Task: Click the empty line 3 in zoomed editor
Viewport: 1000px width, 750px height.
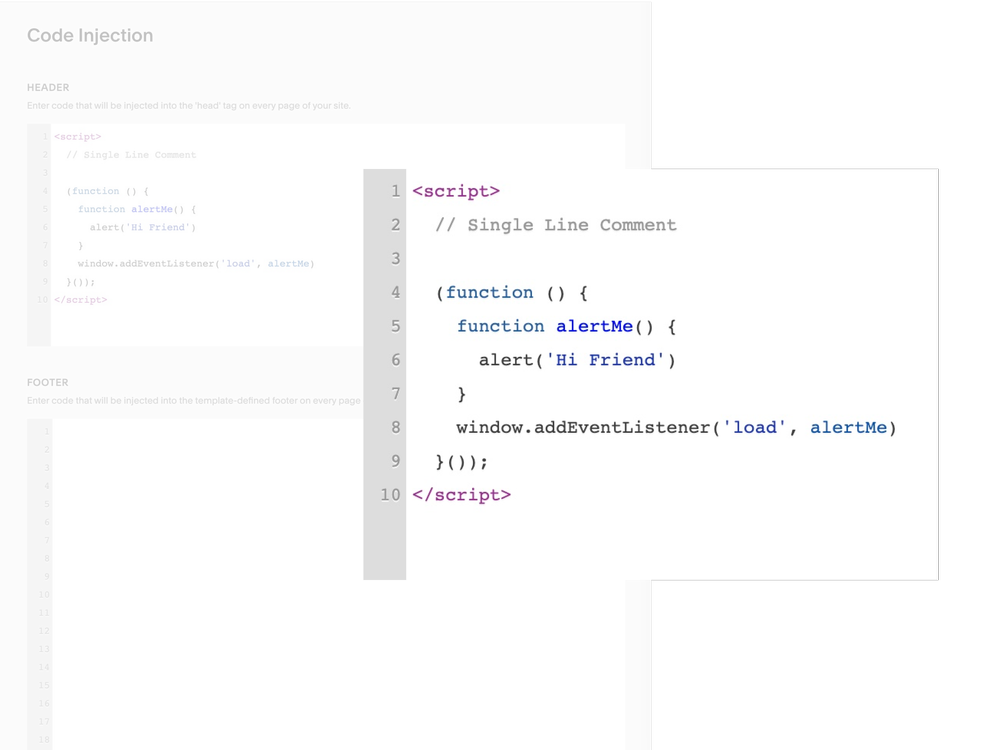Action: pyautogui.click(x=672, y=259)
